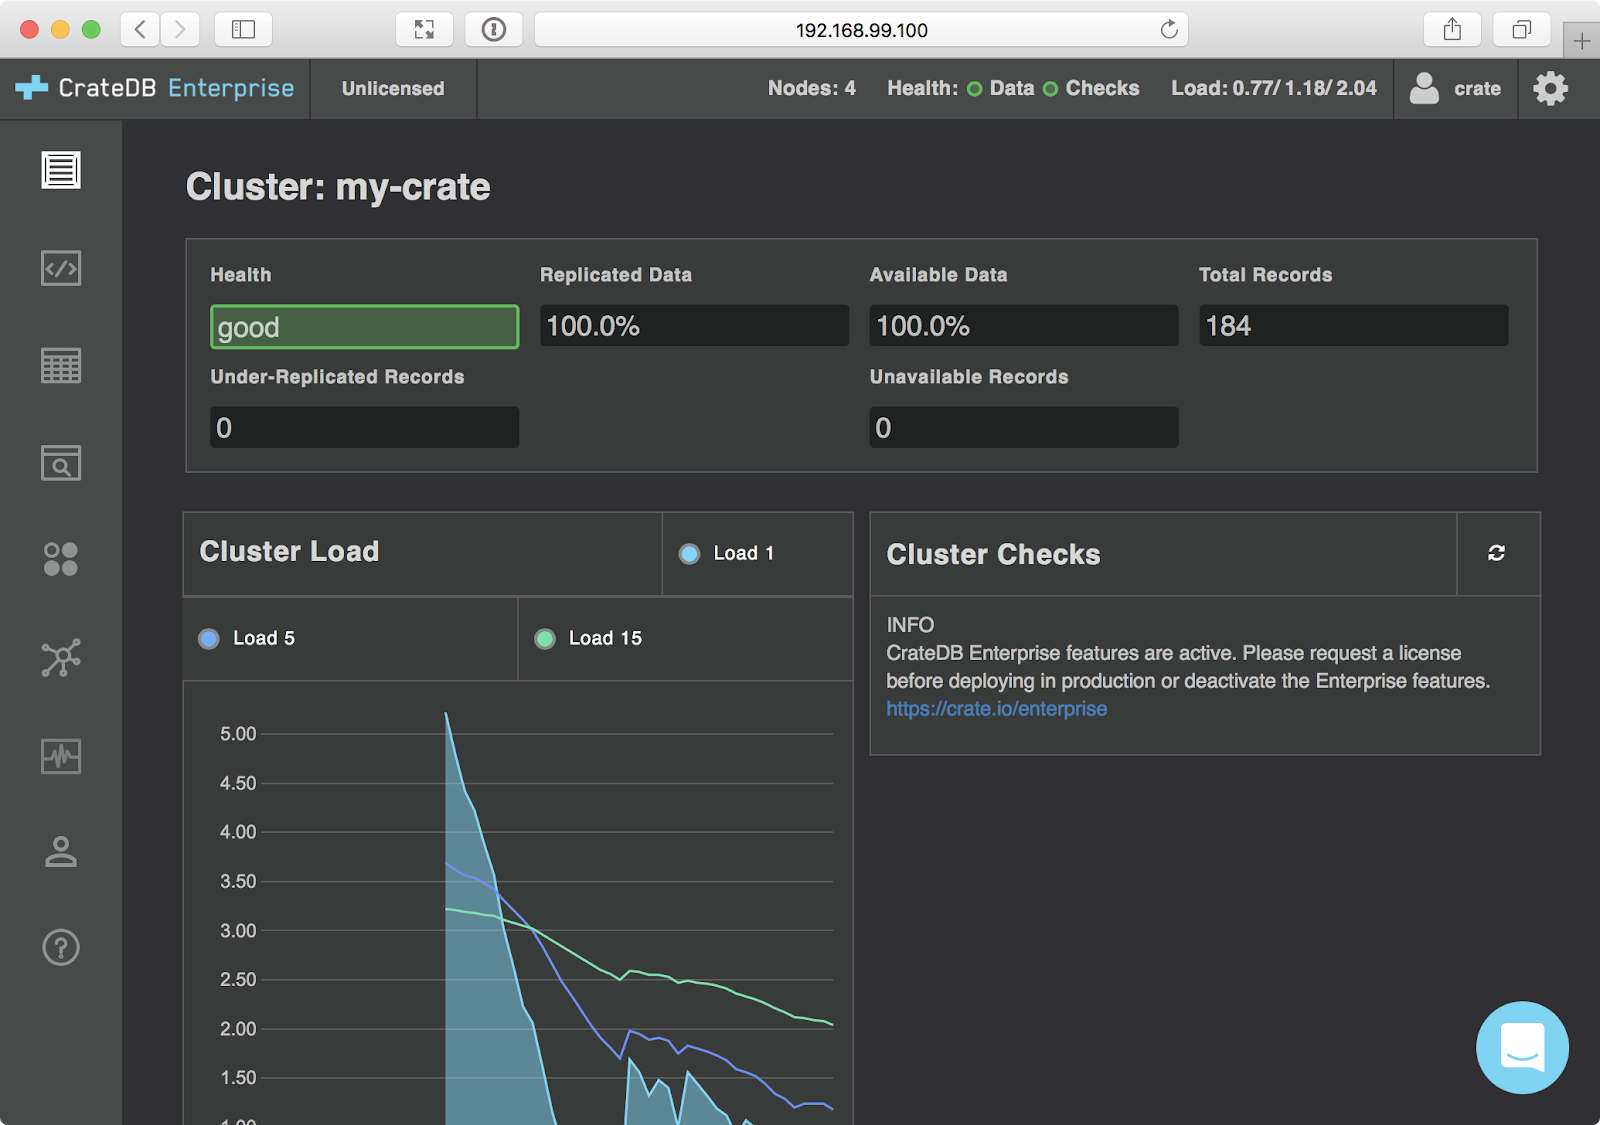Open the Help icon in sidebar
The image size is (1600, 1125).
point(61,947)
